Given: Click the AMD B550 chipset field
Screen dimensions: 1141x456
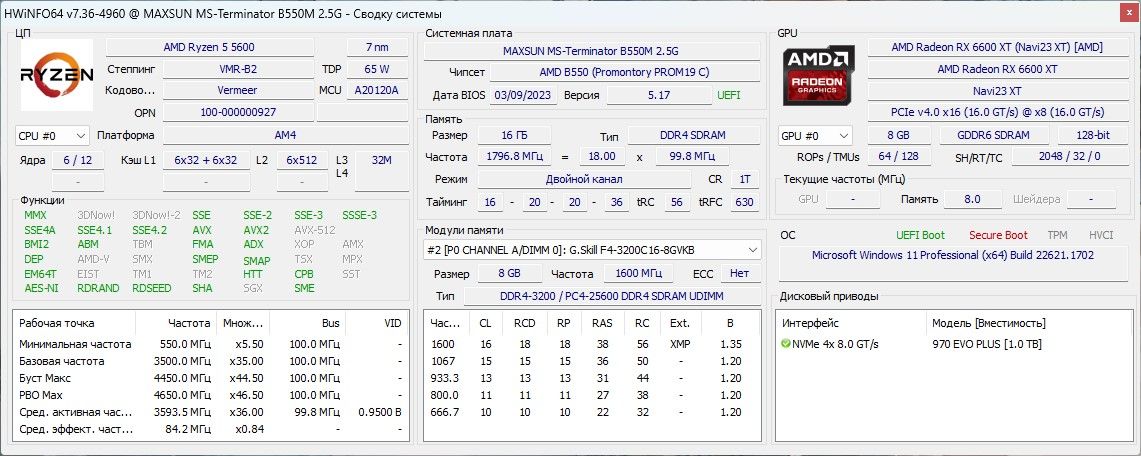Looking at the screenshot, I should (x=624, y=73).
